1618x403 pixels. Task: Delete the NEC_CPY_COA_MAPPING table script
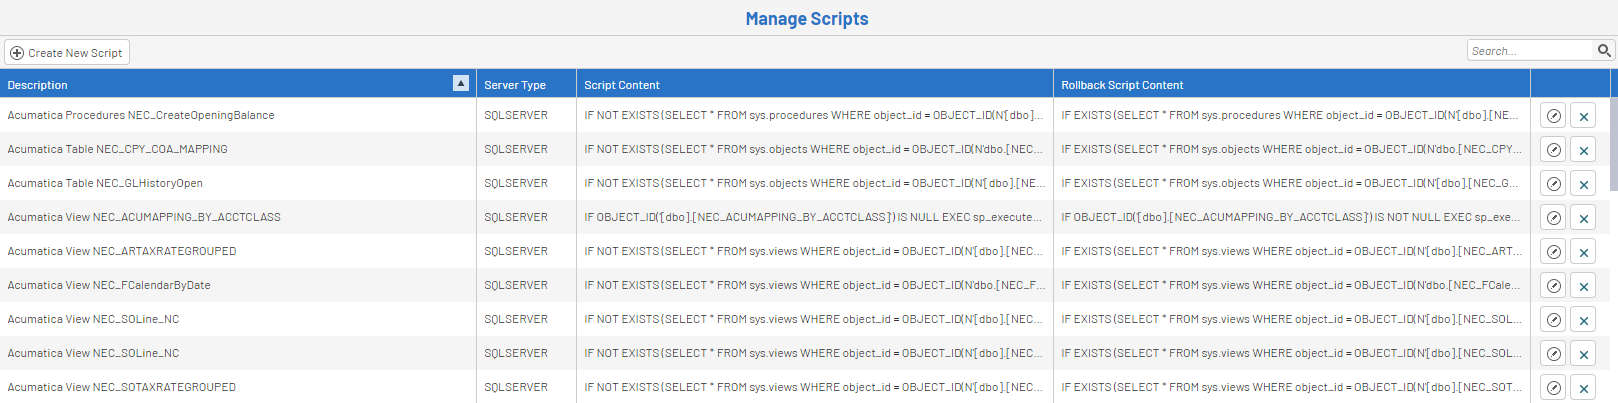[x=1584, y=150]
